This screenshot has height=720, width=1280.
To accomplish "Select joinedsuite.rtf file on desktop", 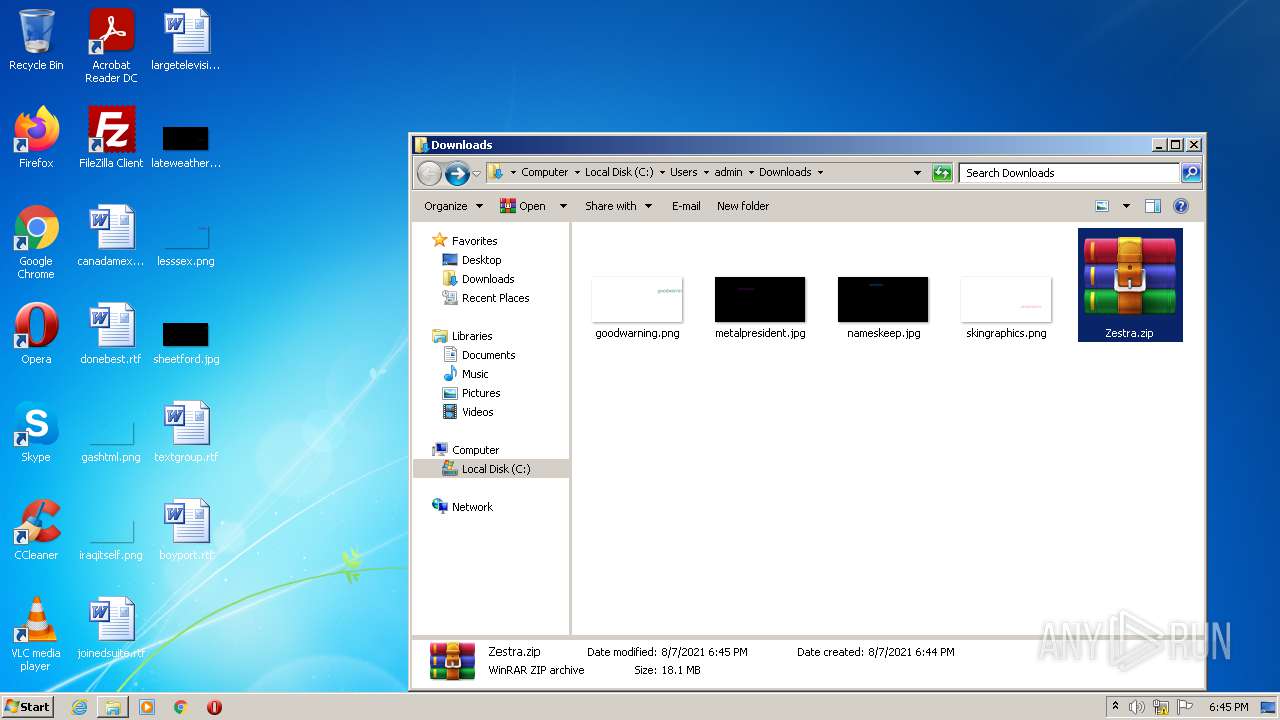I will [111, 628].
